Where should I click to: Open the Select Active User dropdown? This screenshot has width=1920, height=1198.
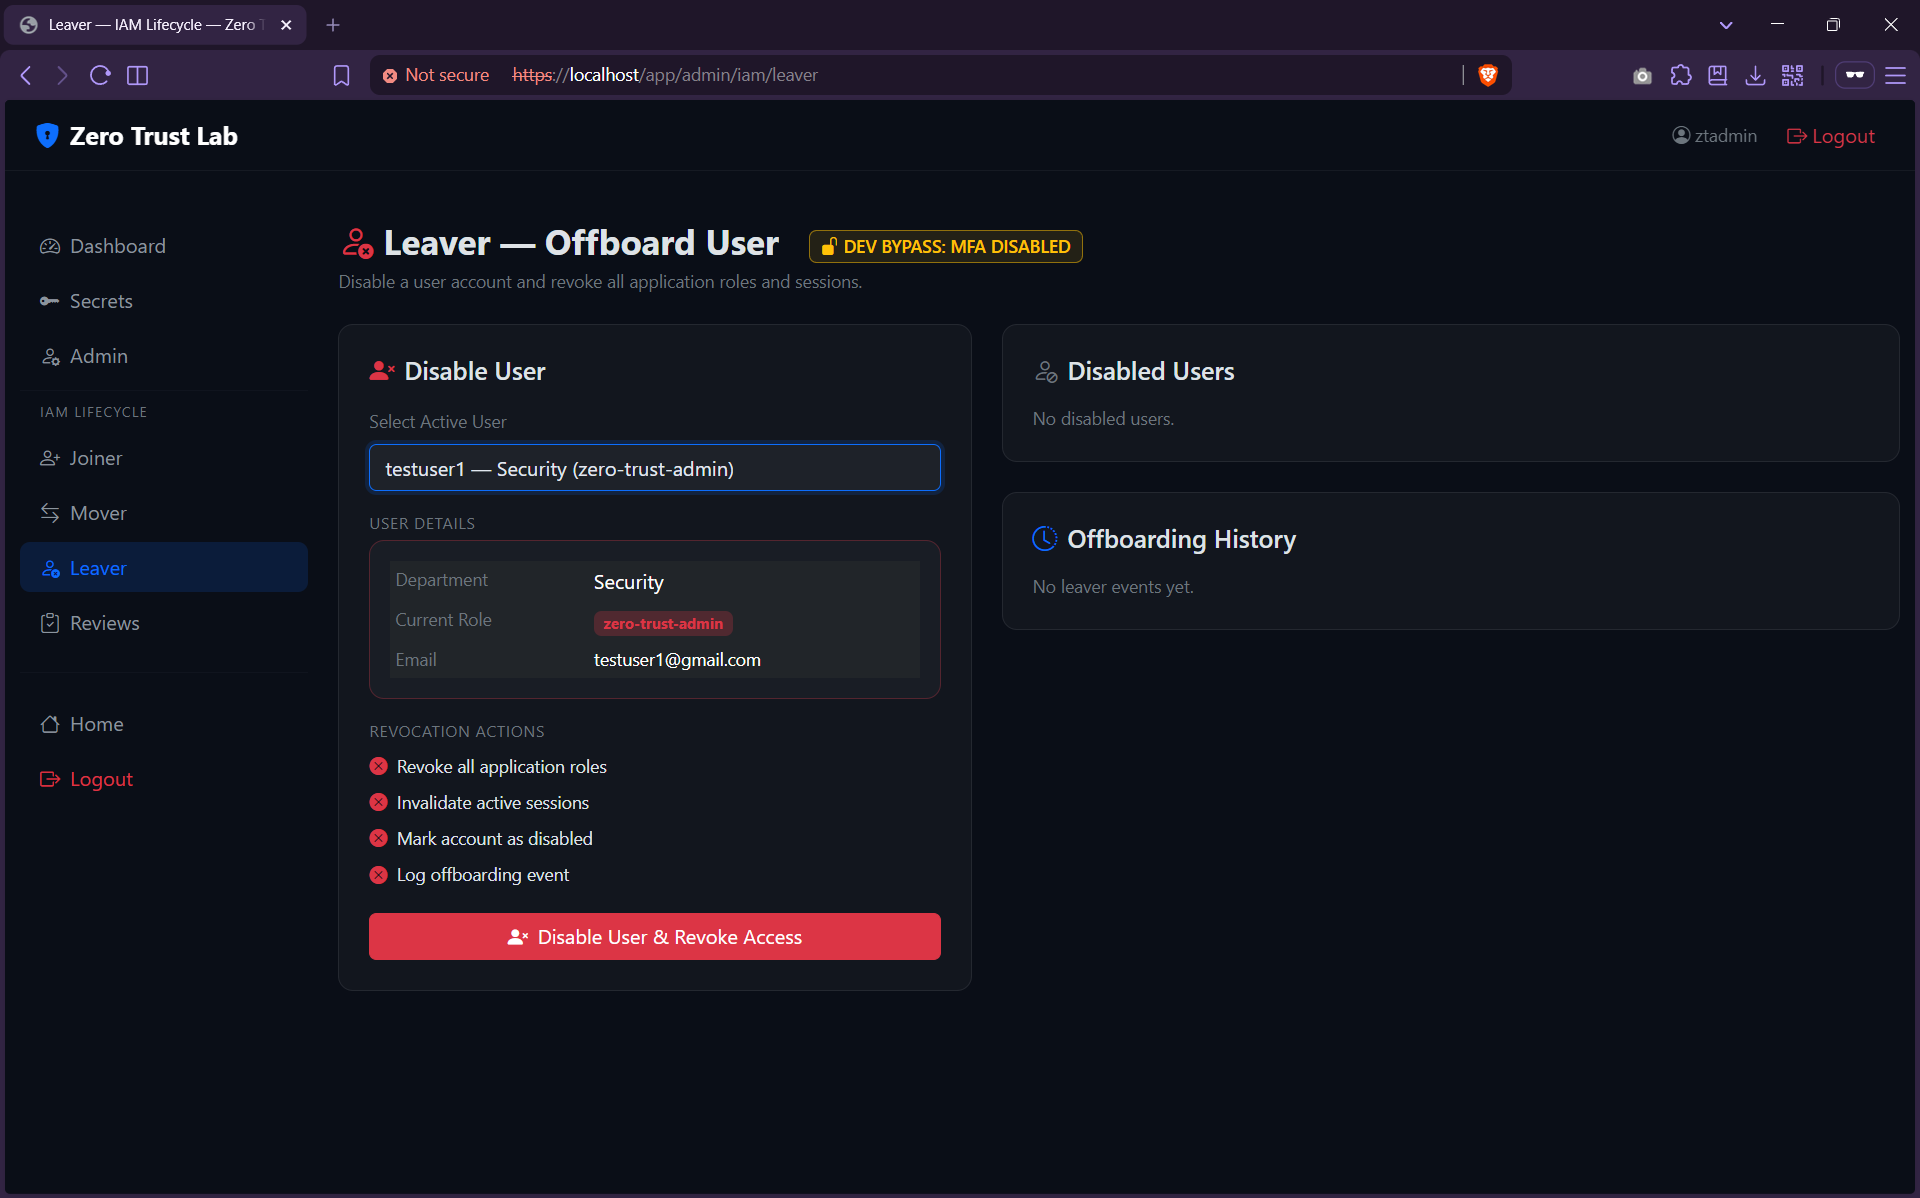(654, 468)
